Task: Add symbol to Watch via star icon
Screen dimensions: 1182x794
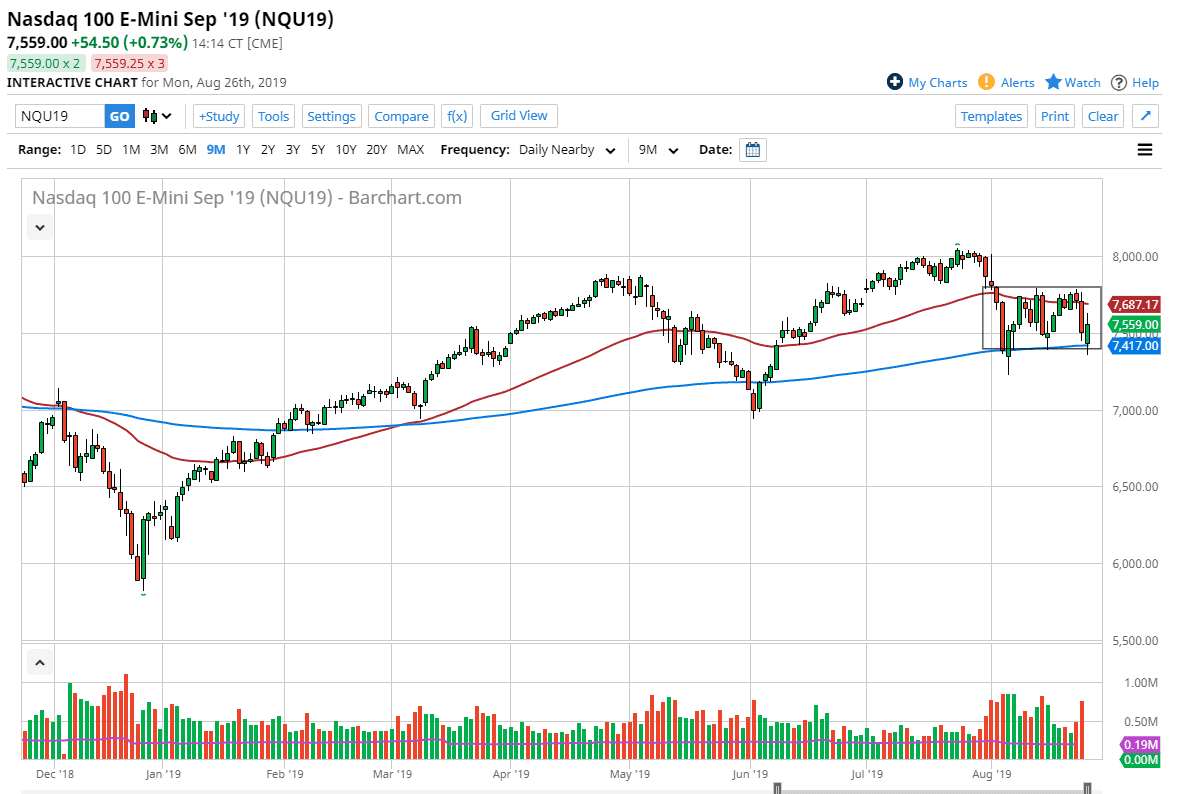Action: pos(1055,82)
